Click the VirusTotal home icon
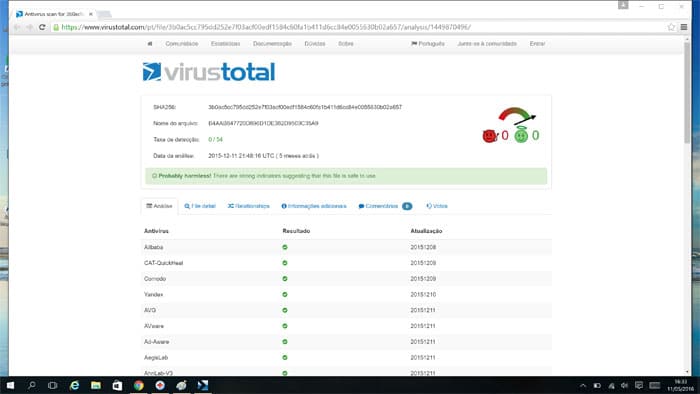 click(x=150, y=44)
